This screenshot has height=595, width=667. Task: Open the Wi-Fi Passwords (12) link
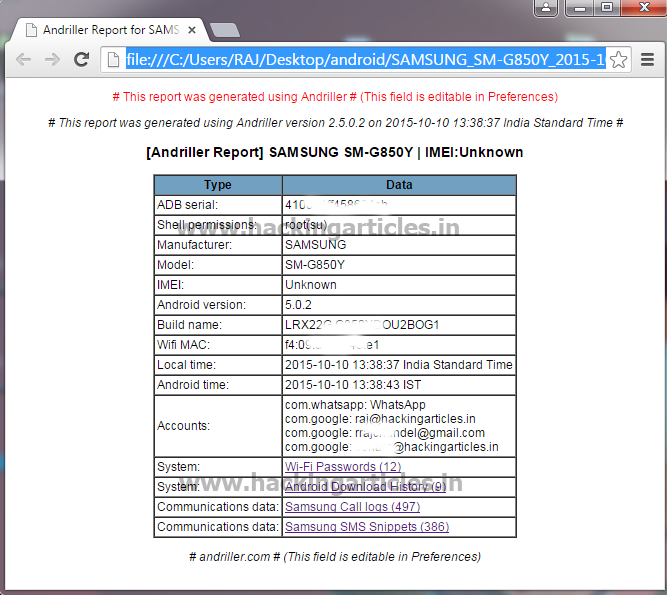tap(343, 467)
